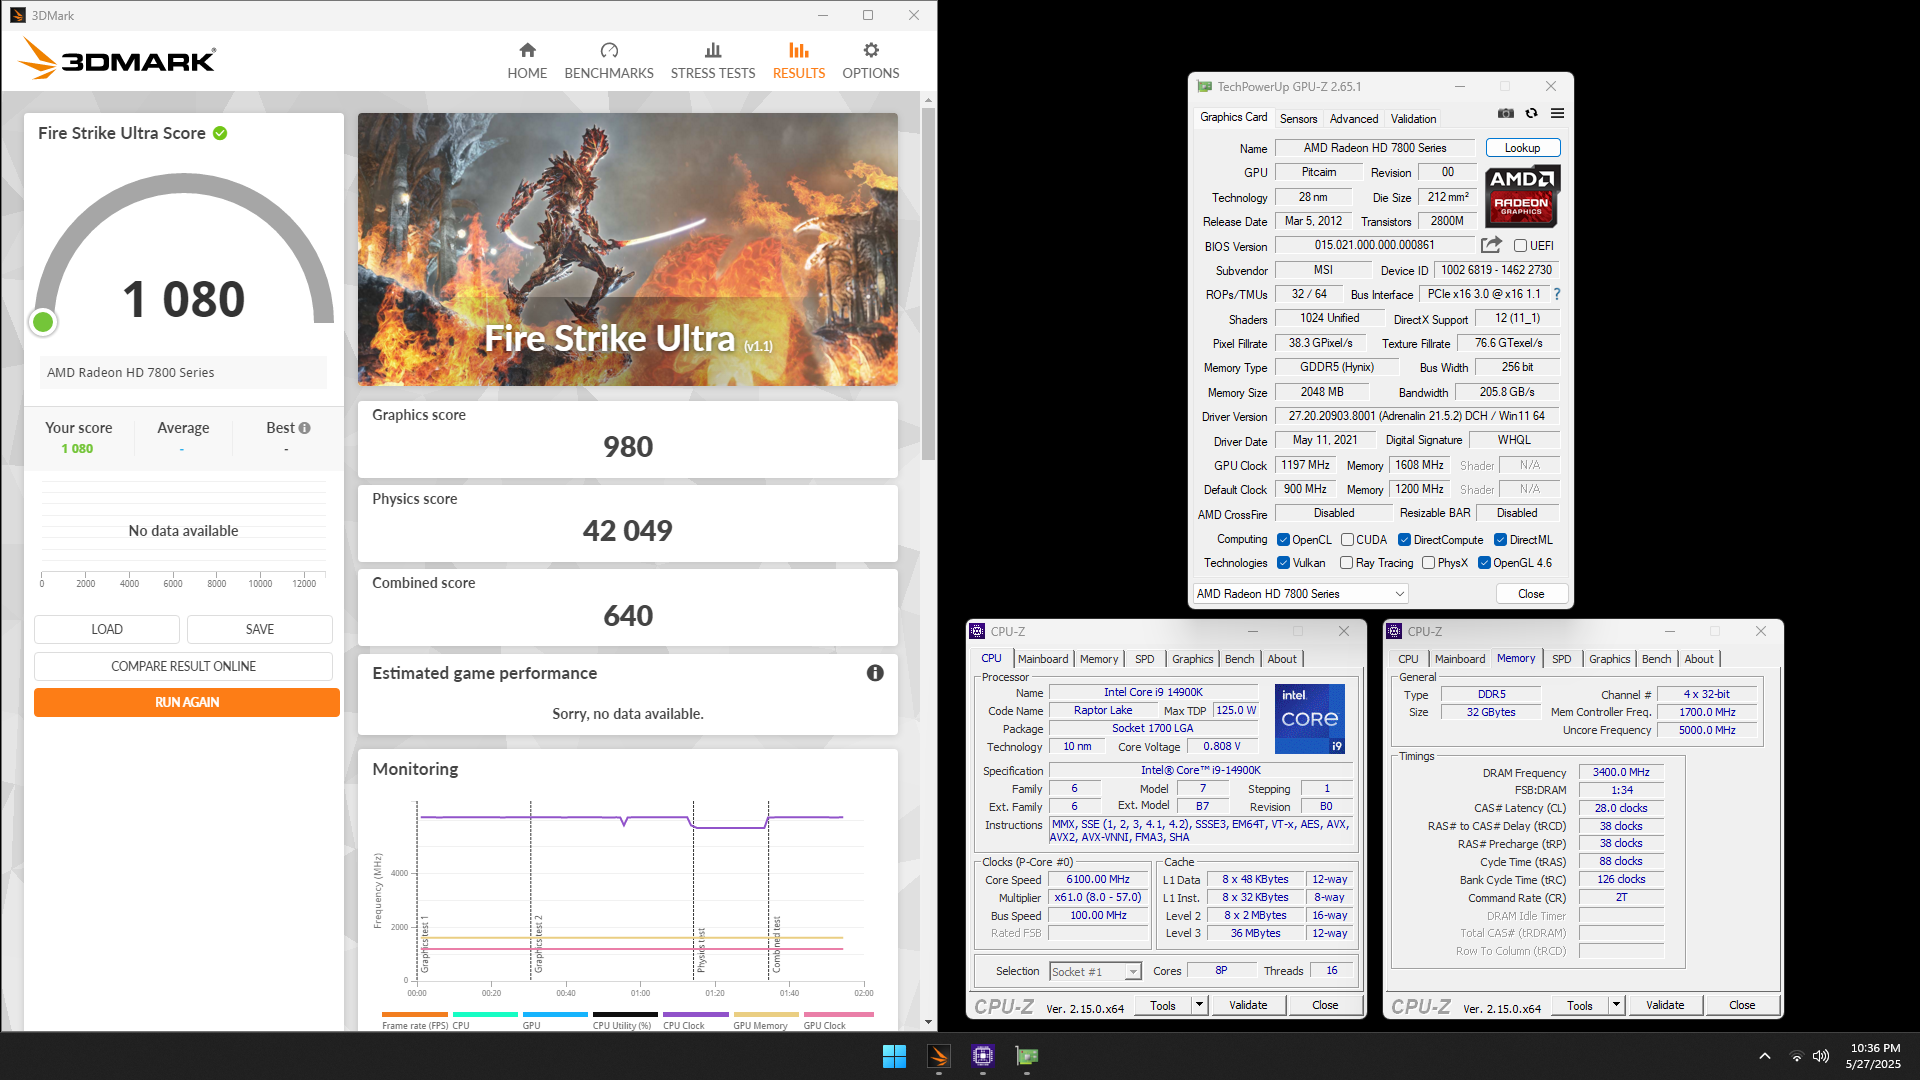Screen dimensions: 1920x1080
Task: Click the 3DMark logo
Action: point(117,59)
